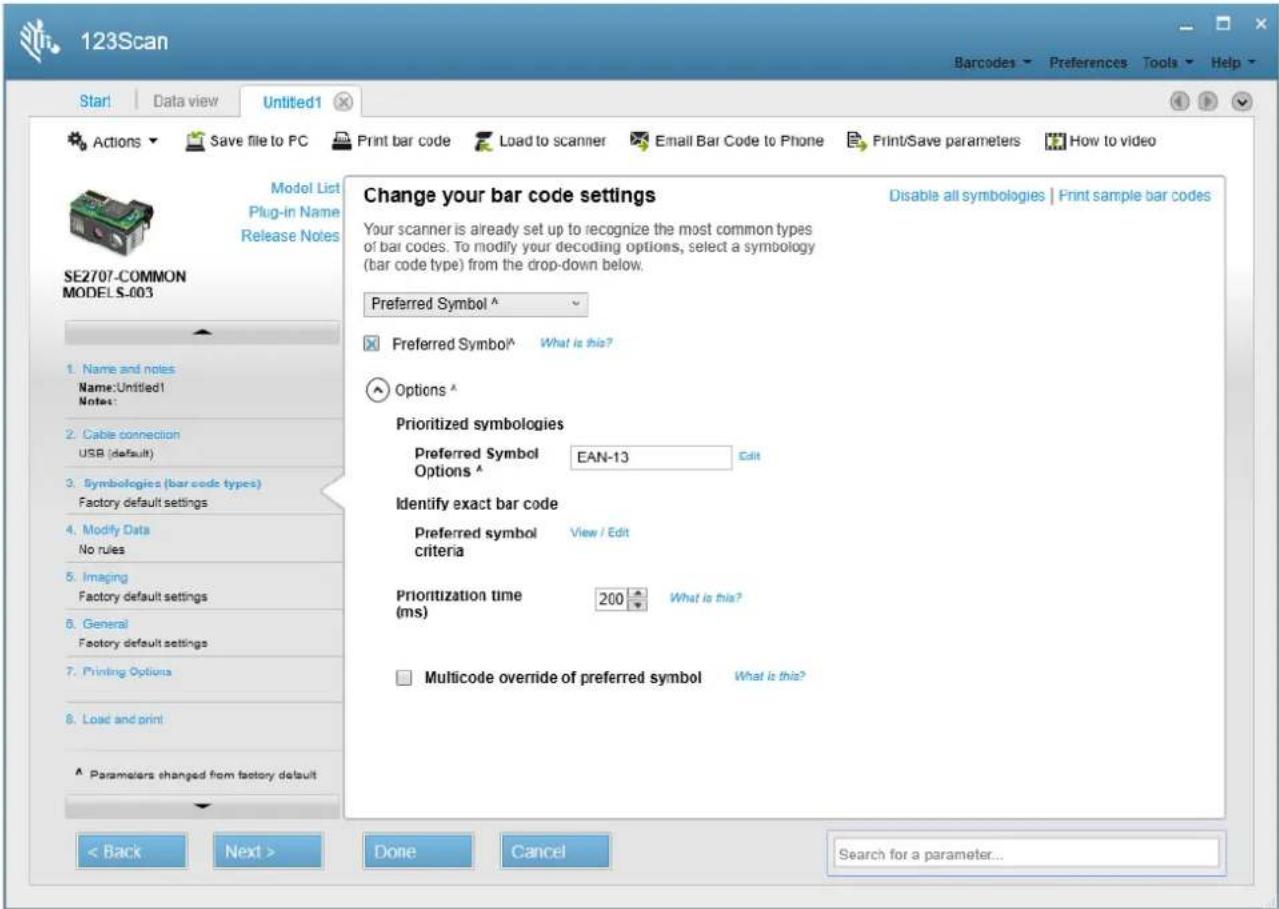Viewport: 1279px width, 909px height.
Task: Click the Print bar code printer icon
Action: pos(342,141)
